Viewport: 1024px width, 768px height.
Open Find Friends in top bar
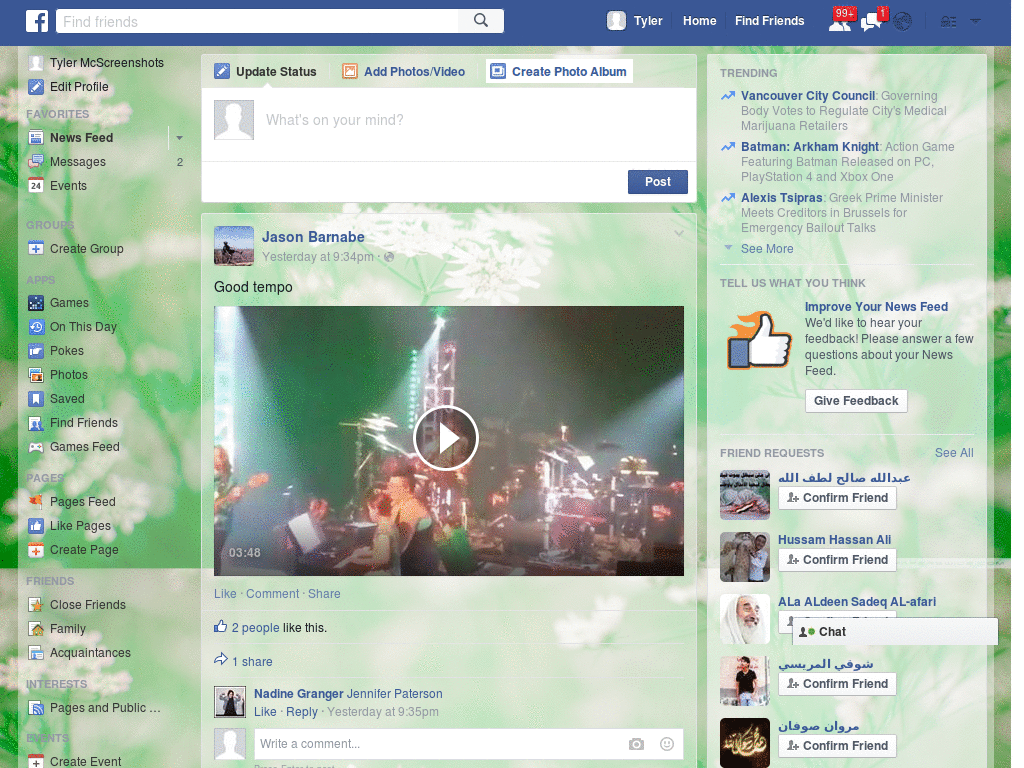point(769,21)
